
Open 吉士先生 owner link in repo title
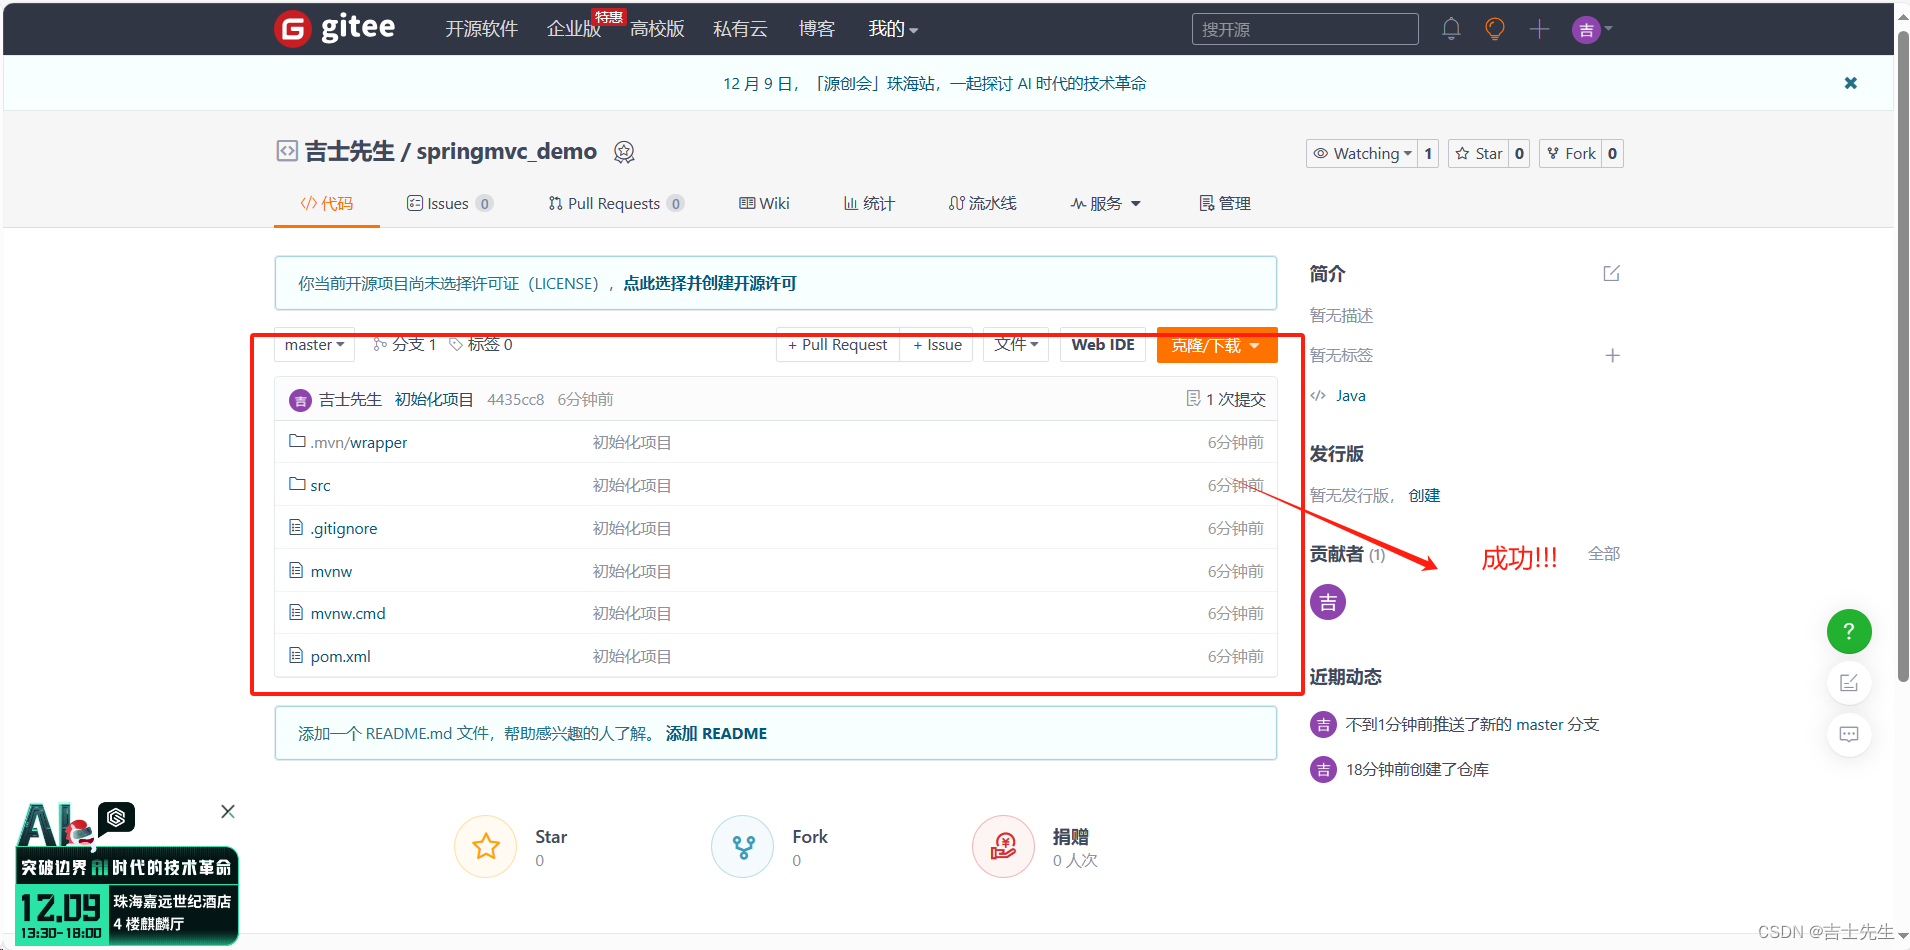pyautogui.click(x=349, y=151)
